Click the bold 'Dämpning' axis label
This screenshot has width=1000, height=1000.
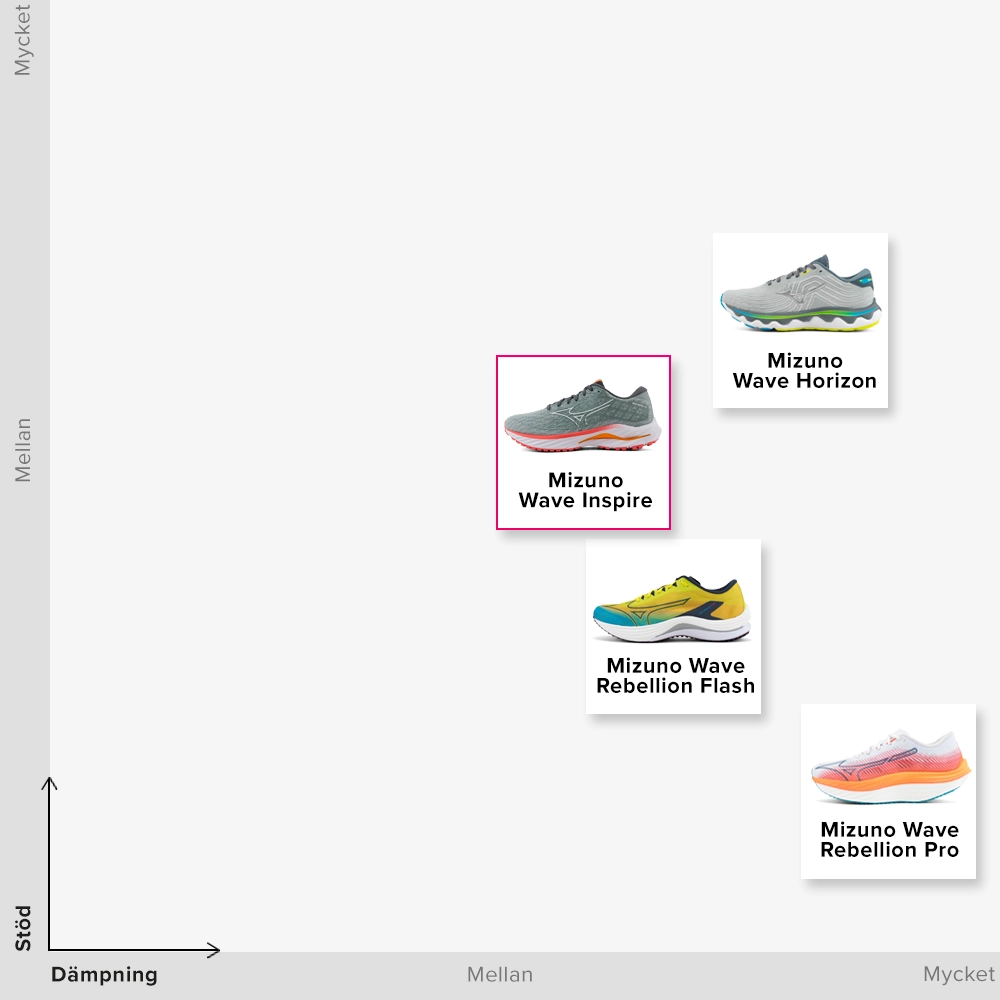104,975
